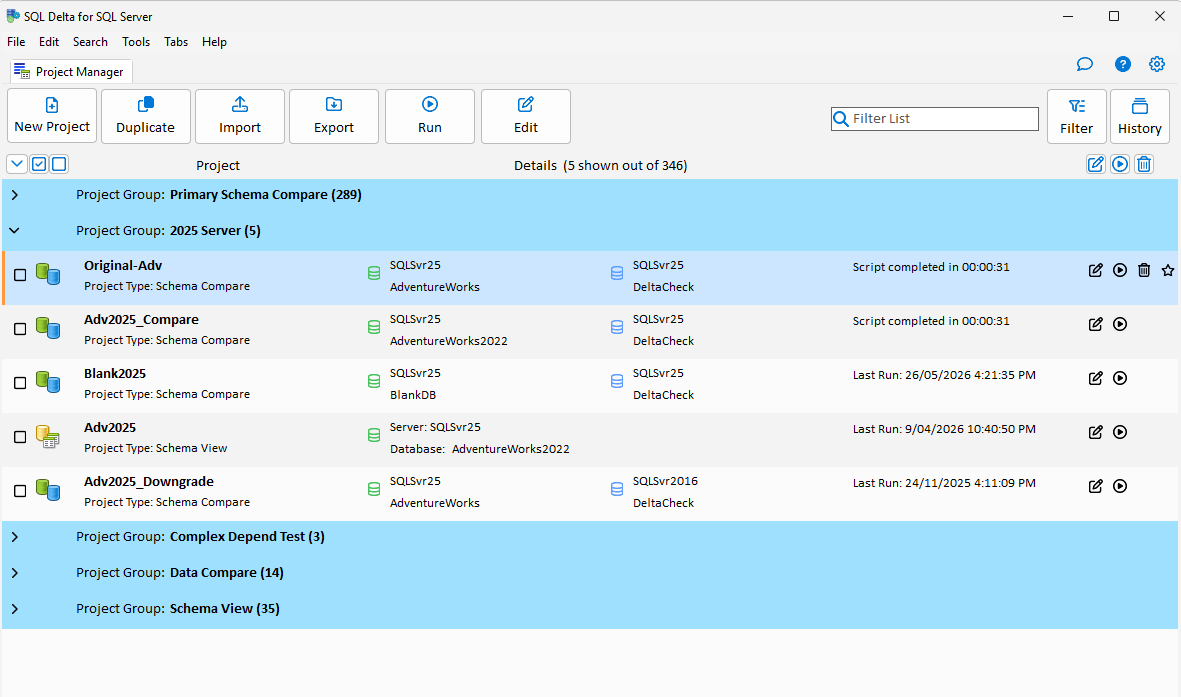Open the File menu

click(16, 42)
